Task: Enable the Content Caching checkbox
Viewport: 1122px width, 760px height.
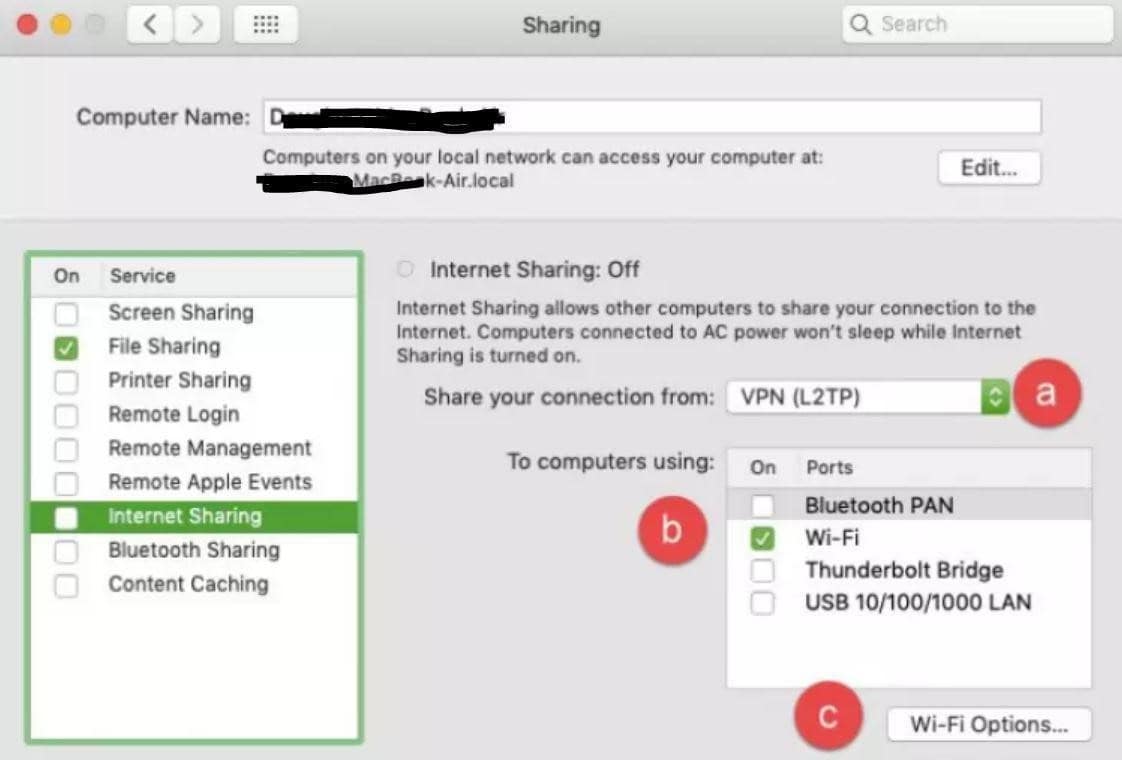Action: 66,585
